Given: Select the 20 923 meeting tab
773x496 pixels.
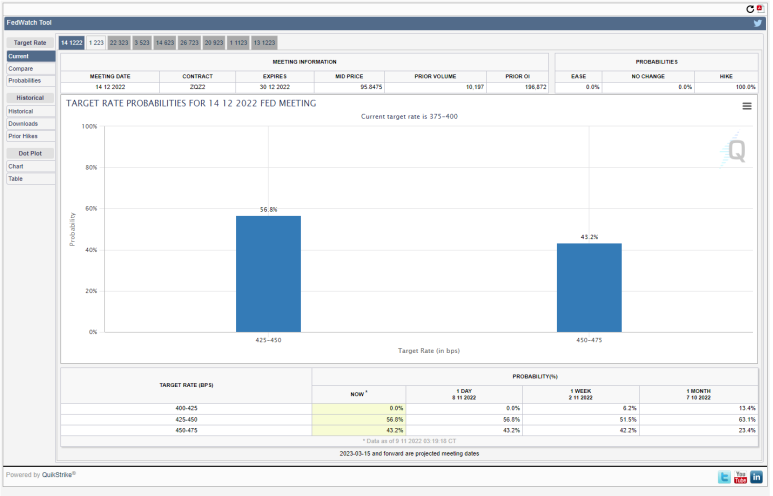Looking at the screenshot, I should pyautogui.click(x=214, y=43).
